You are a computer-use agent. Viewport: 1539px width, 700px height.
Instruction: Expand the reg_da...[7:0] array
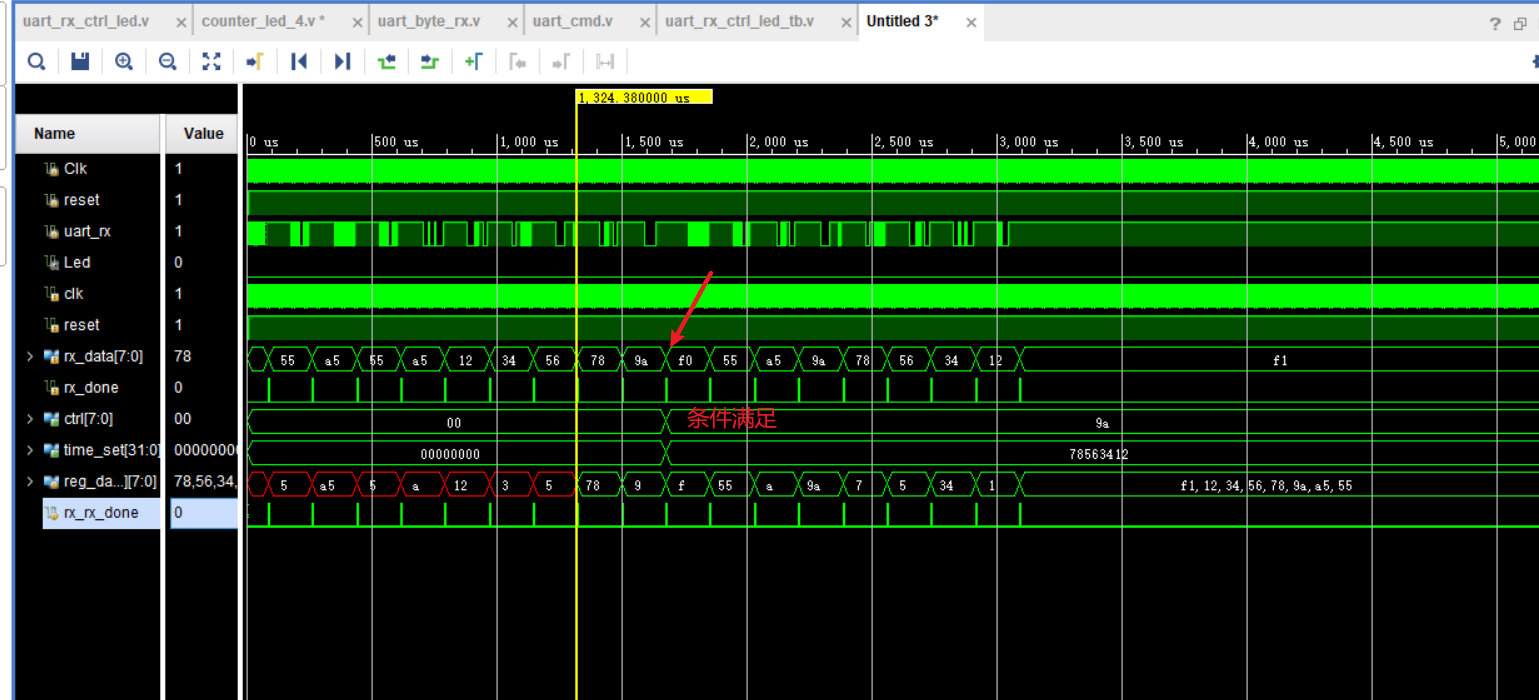pos(30,481)
